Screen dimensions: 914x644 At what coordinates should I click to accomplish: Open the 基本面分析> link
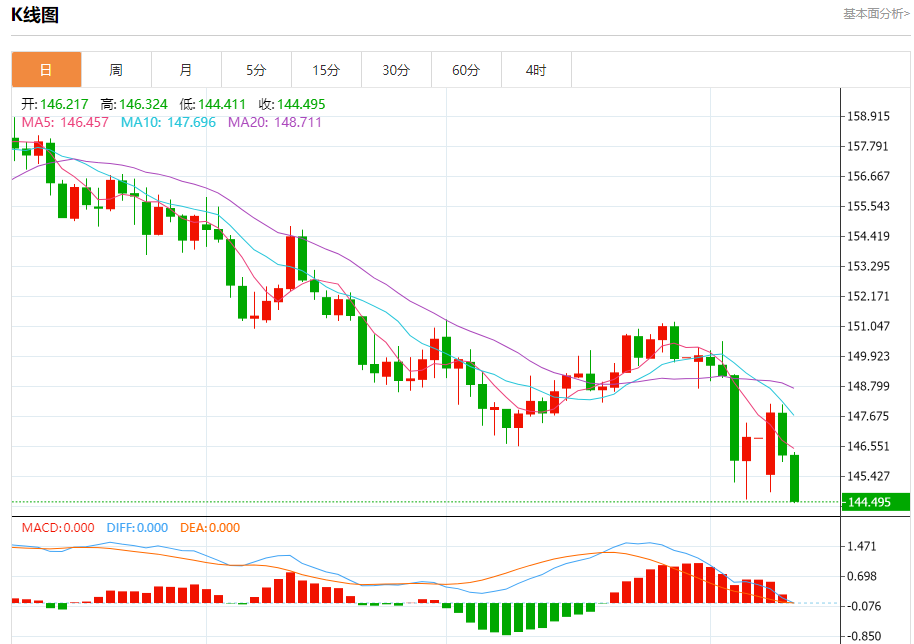[x=876, y=13]
